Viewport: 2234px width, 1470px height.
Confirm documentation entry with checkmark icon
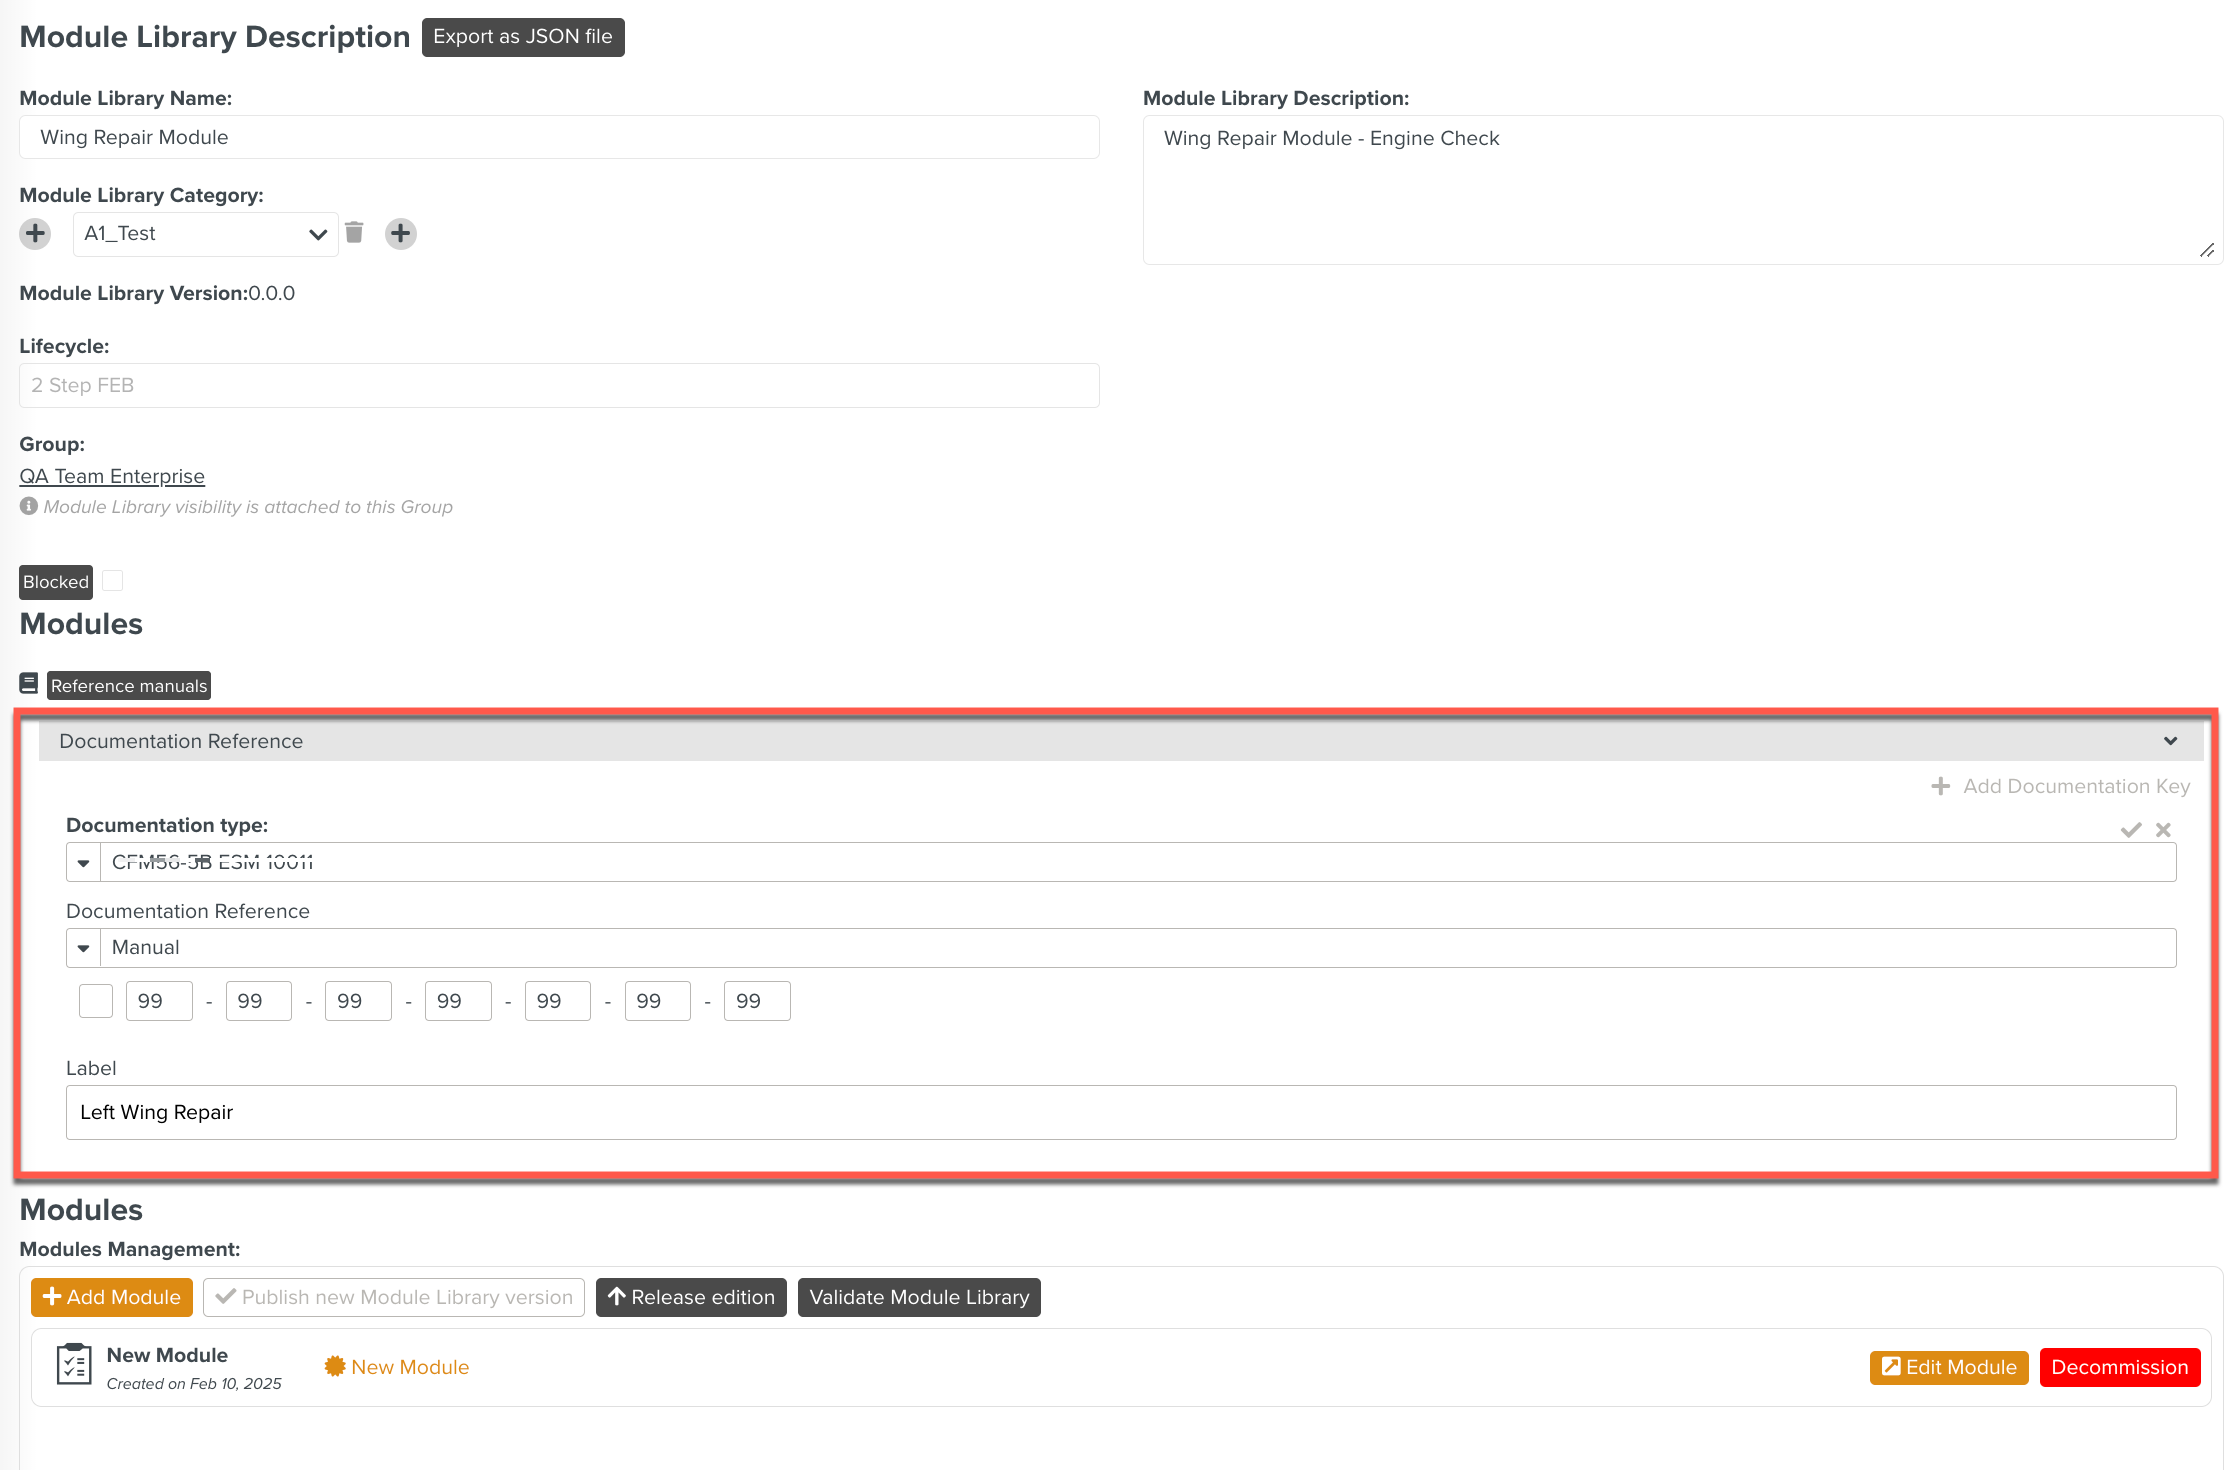(x=2131, y=830)
